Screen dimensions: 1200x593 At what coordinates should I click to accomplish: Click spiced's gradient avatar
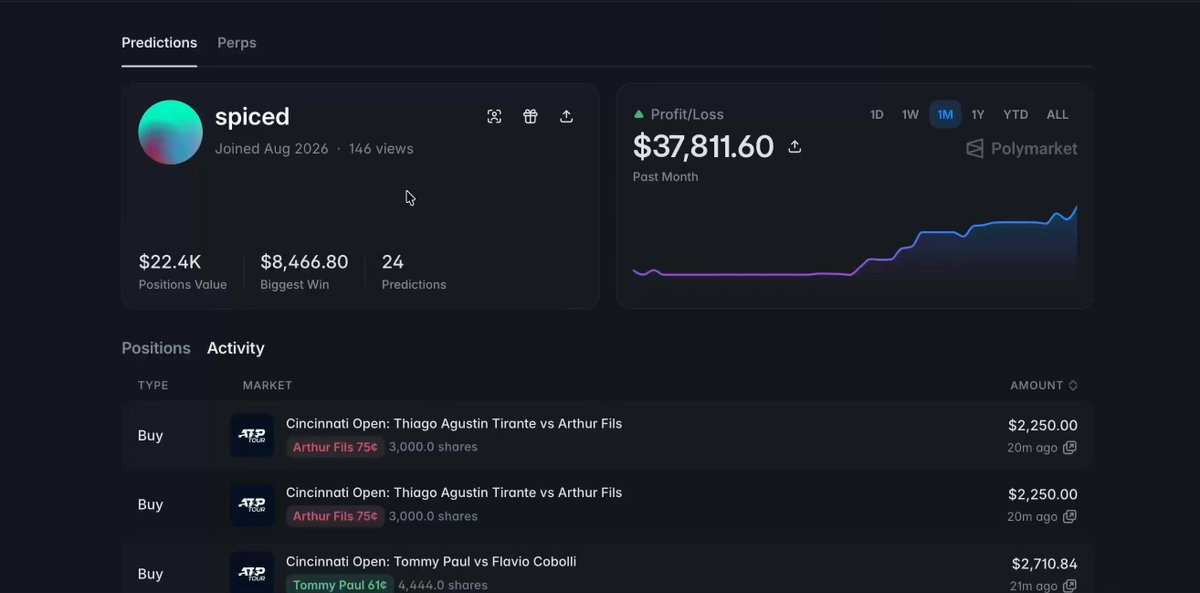(x=170, y=132)
